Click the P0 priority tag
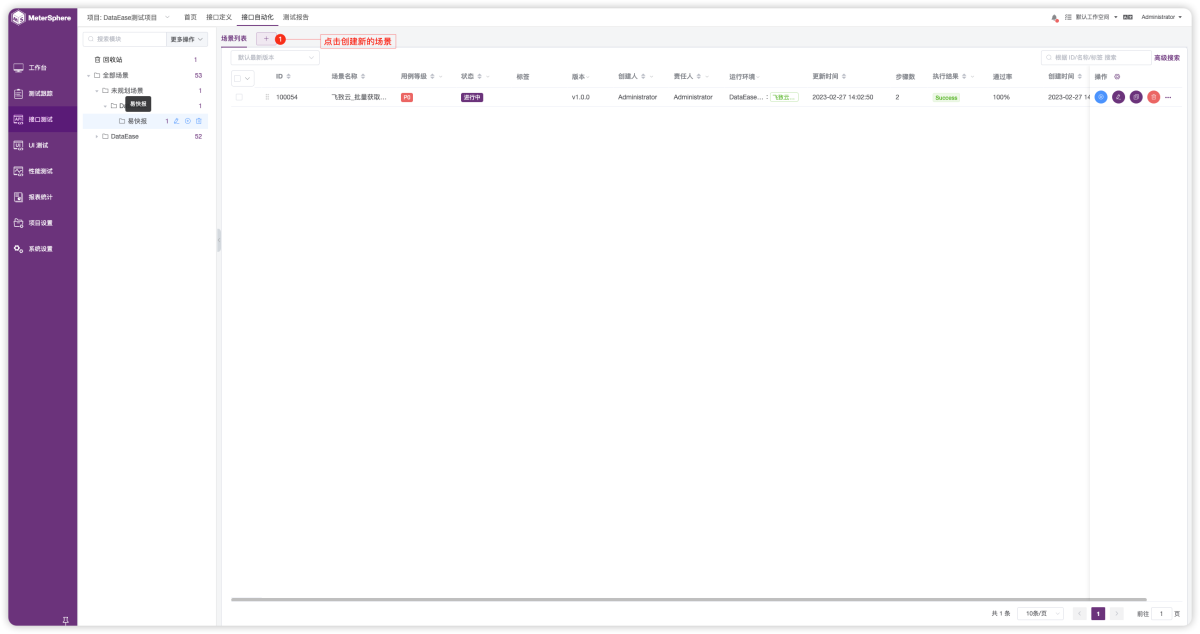1200x634 pixels. pyautogui.click(x=407, y=97)
